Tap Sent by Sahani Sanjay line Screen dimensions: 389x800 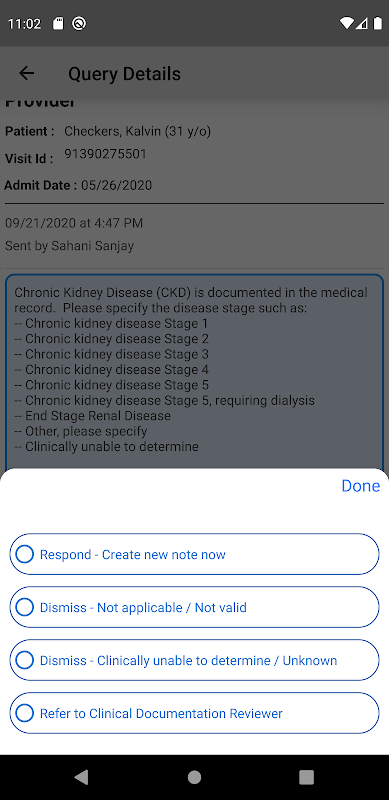point(69,246)
